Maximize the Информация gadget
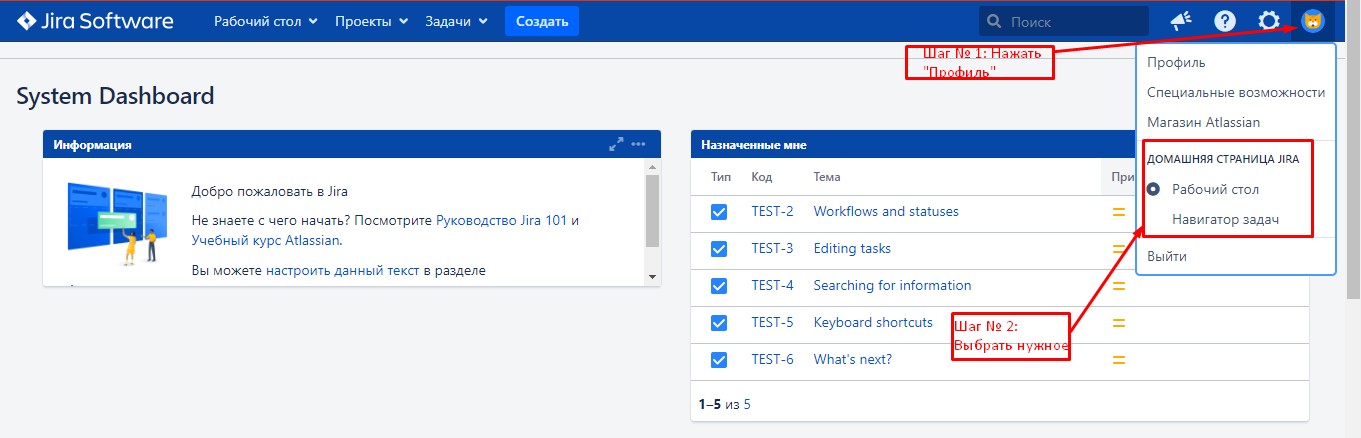Viewport: 1361px width, 438px height. click(x=616, y=144)
